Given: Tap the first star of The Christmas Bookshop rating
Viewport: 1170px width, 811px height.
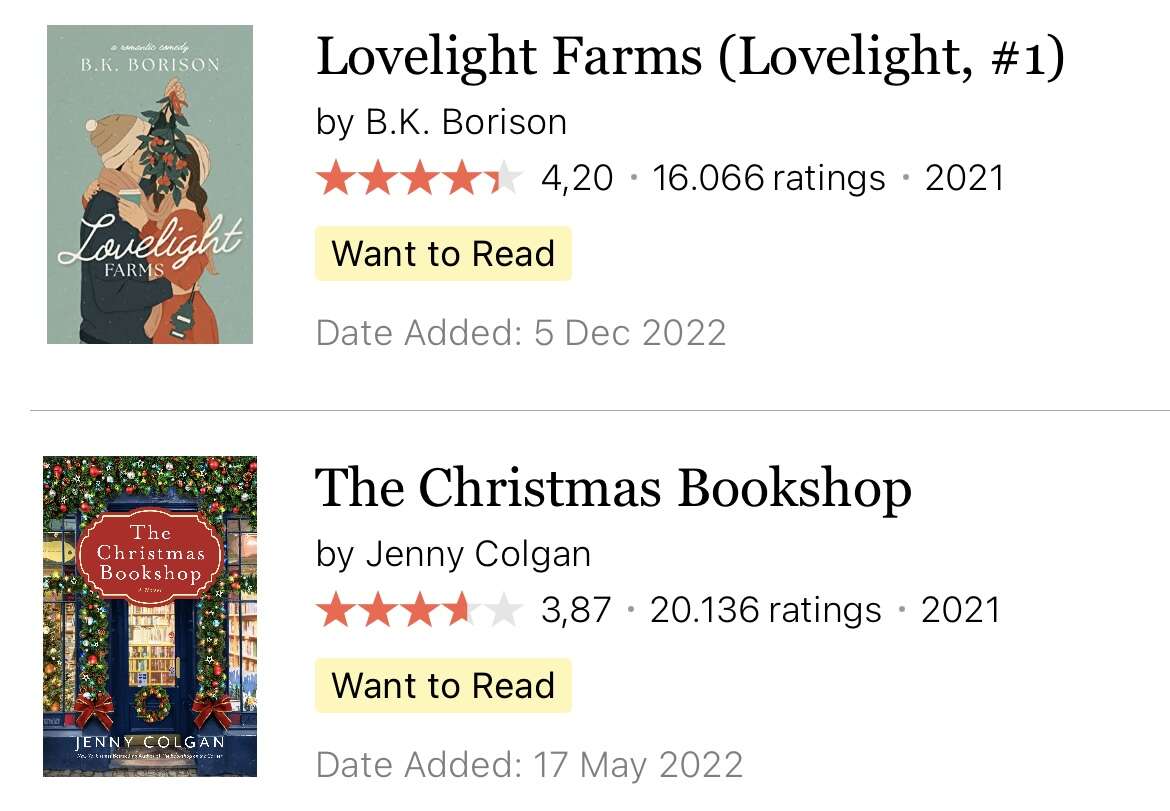Looking at the screenshot, I should pos(335,610).
